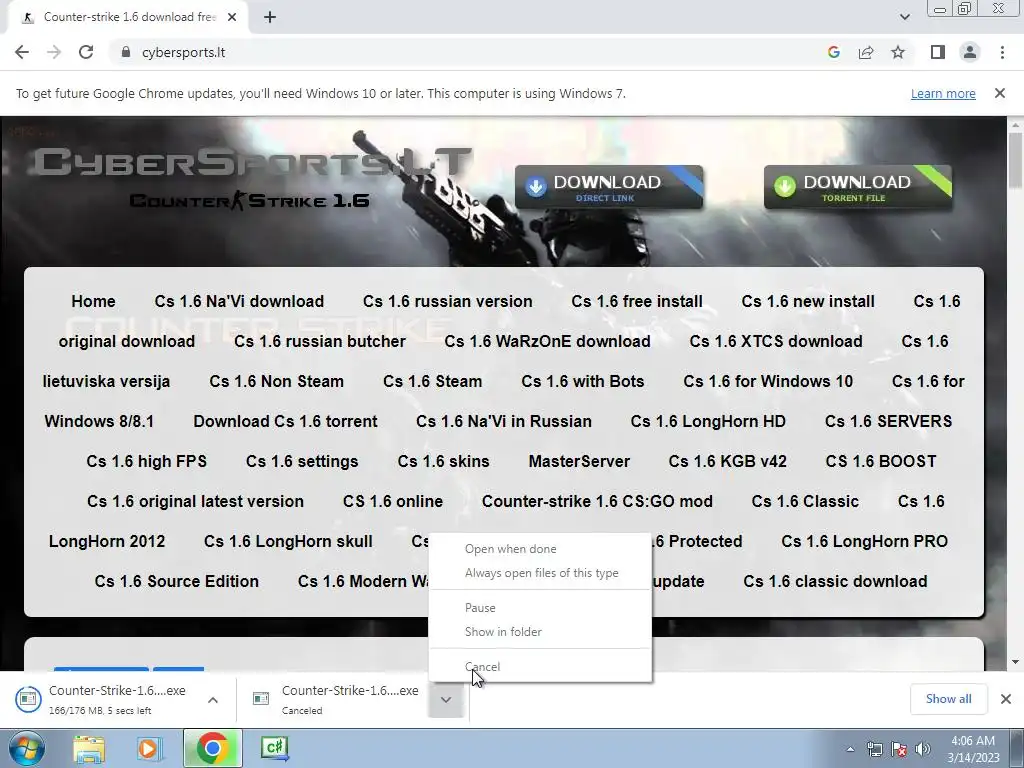Follow the Learn more link

[943, 93]
